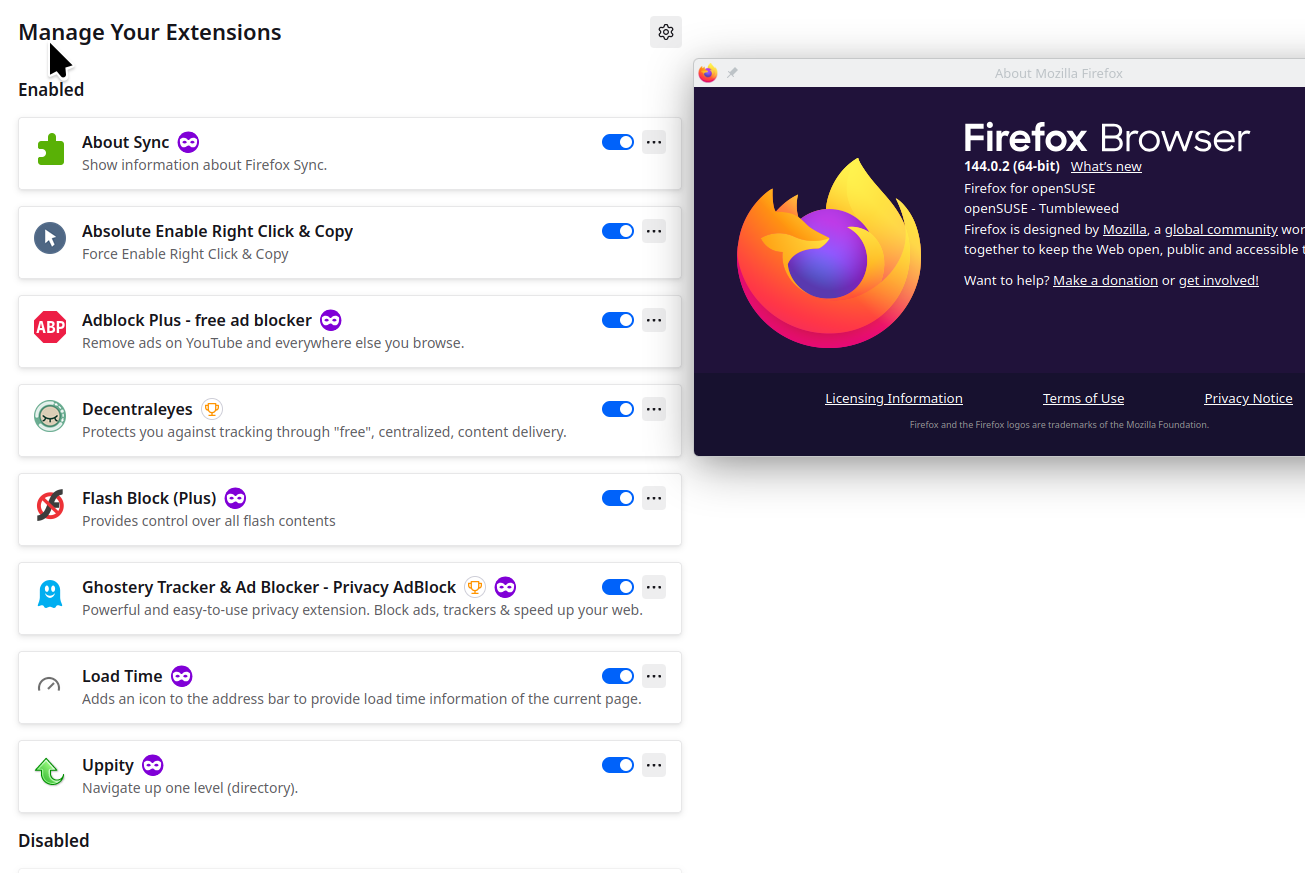1305x873 pixels.
Task: Click the About Sync puzzle piece icon
Action: coord(50,149)
